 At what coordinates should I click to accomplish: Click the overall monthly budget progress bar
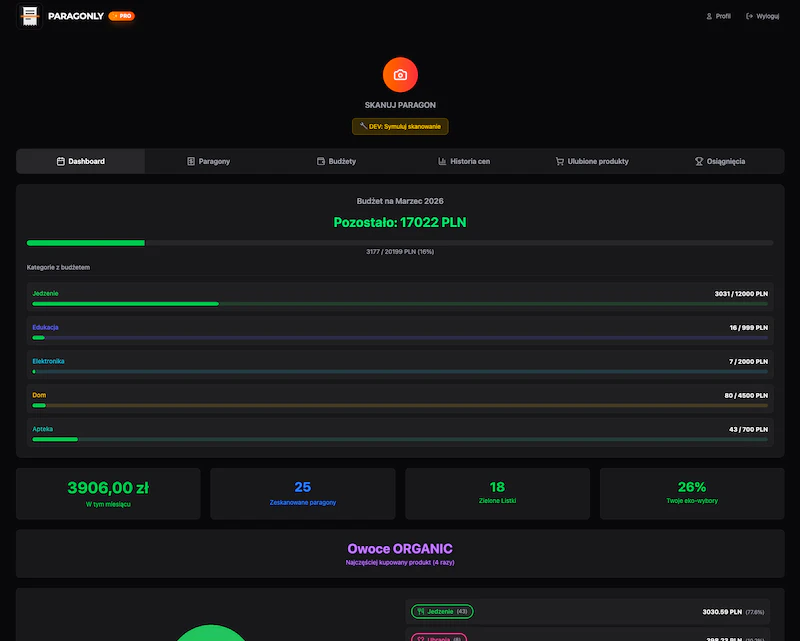coord(400,243)
